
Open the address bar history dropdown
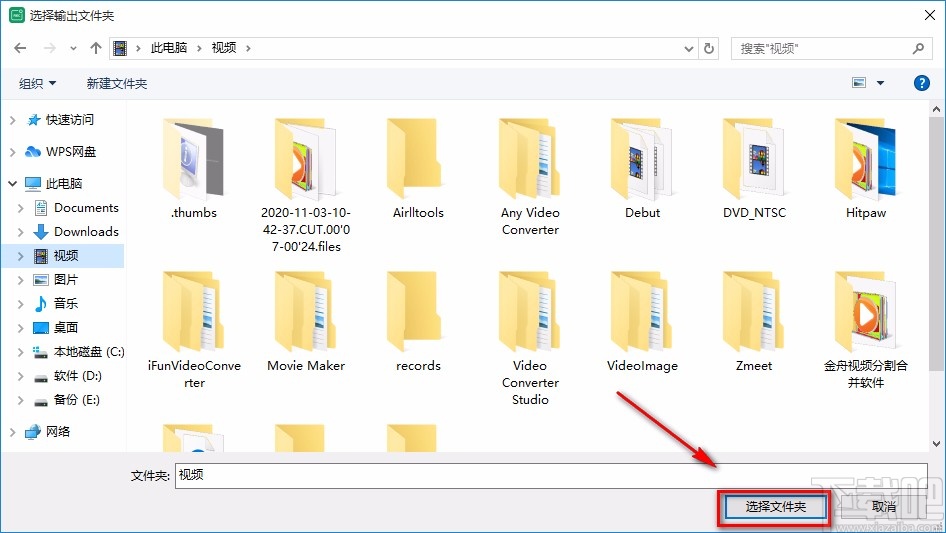pyautogui.click(x=688, y=48)
